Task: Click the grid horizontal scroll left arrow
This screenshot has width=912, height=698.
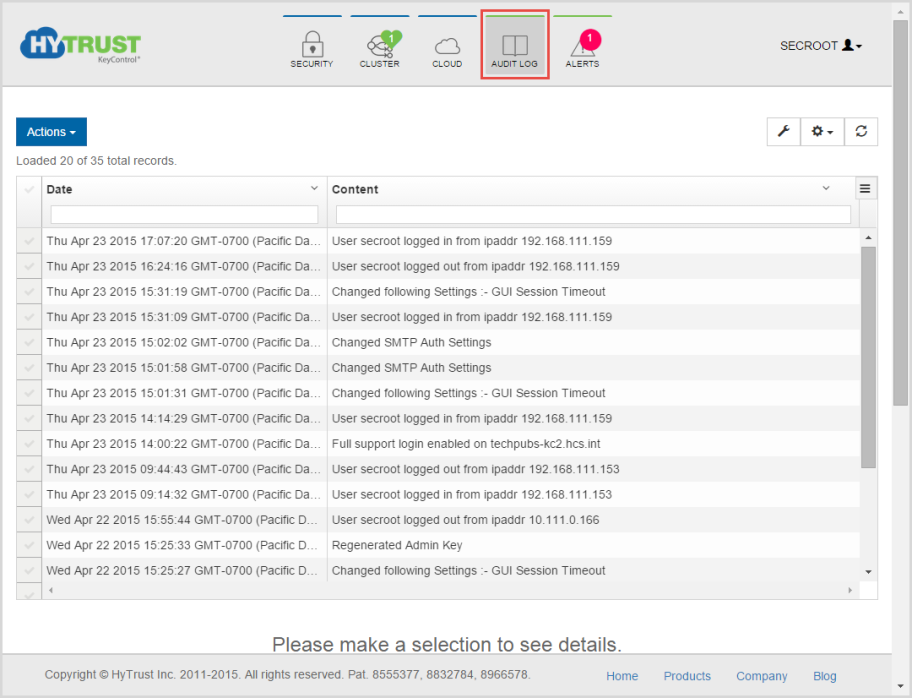Action: pos(51,590)
